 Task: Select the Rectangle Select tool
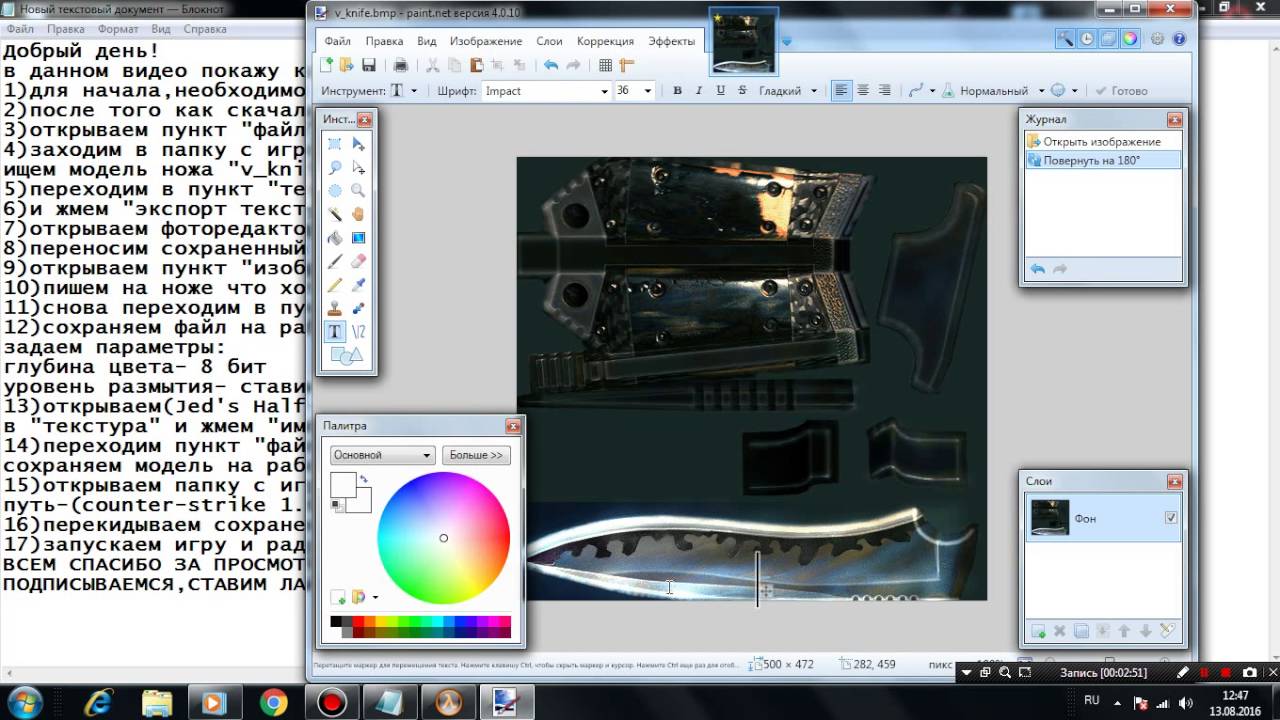pyautogui.click(x=335, y=145)
